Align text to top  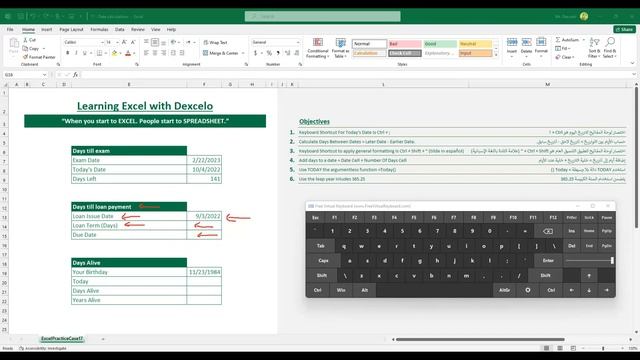(146, 42)
